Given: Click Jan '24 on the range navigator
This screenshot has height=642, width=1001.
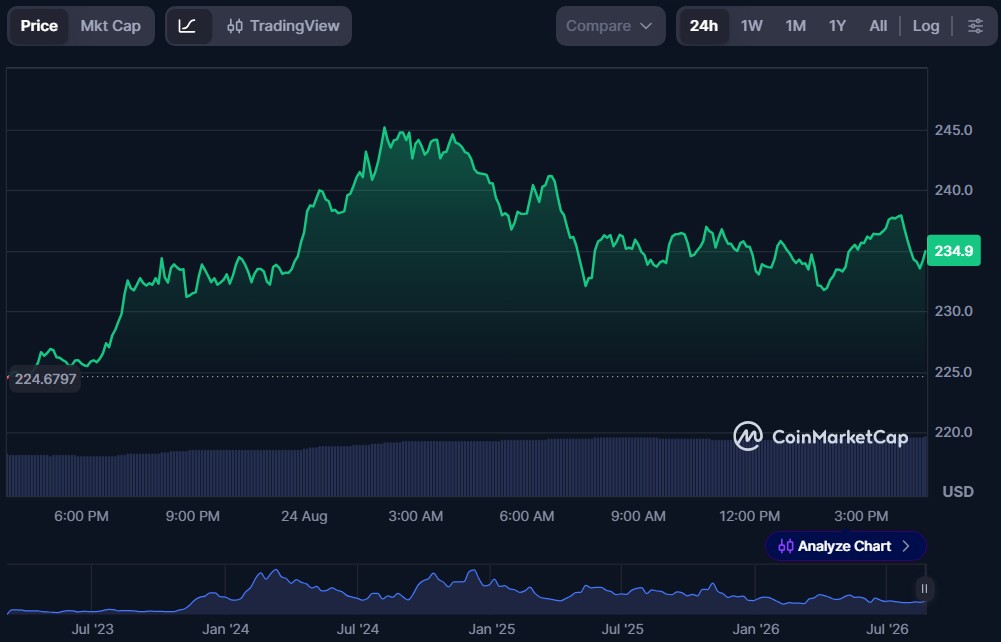Looking at the screenshot, I should pos(225,629).
